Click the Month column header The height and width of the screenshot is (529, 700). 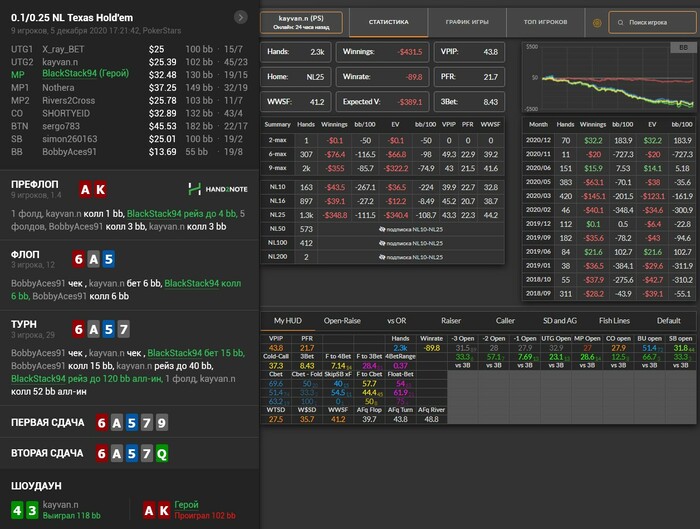(538, 125)
